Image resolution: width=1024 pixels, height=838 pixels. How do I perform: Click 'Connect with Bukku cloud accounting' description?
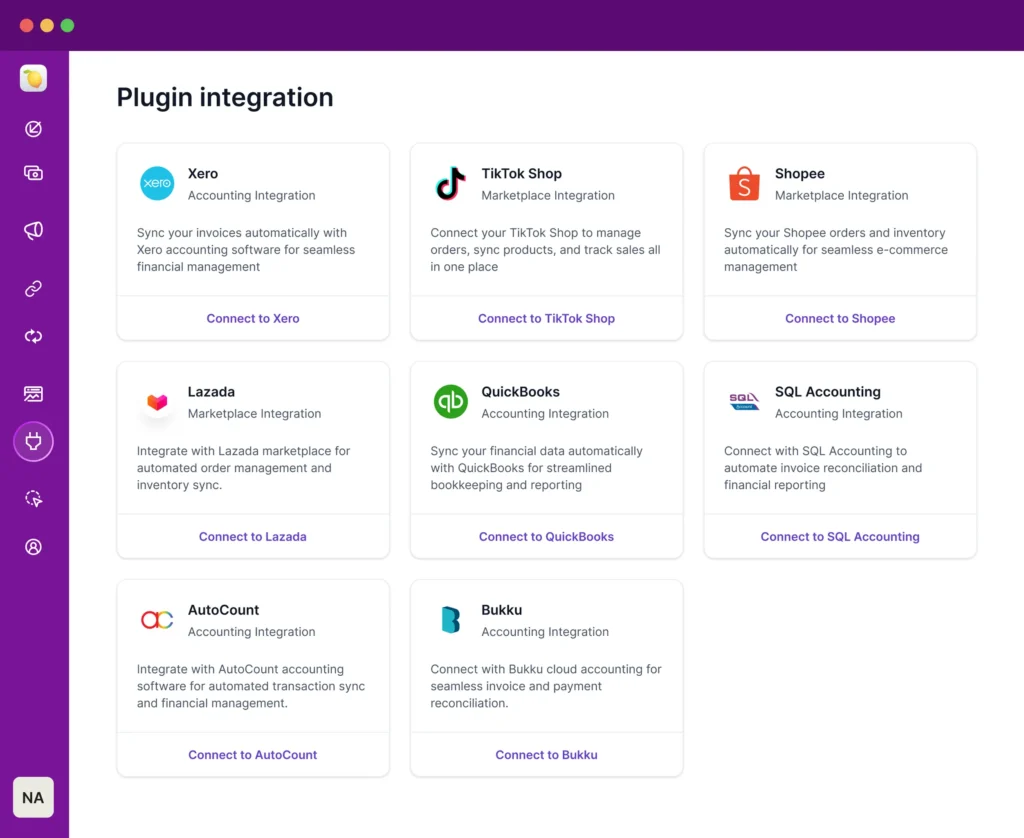pos(546,686)
